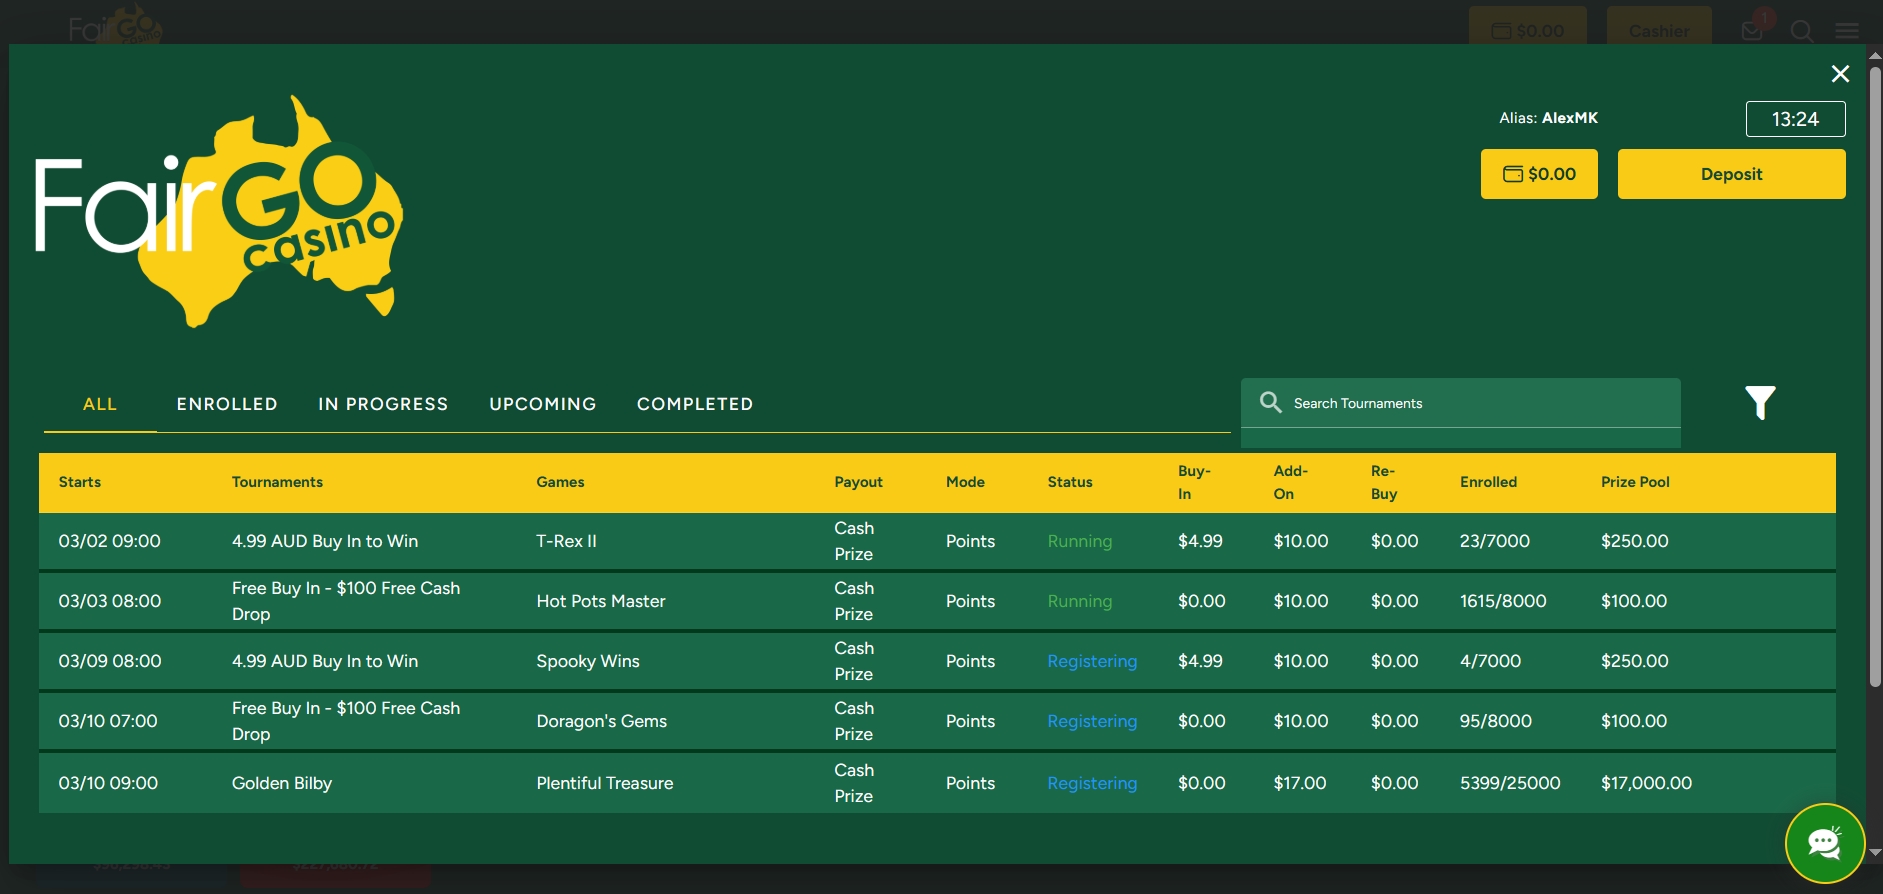Click the Plentiful Treasure game name

pyautogui.click(x=604, y=783)
